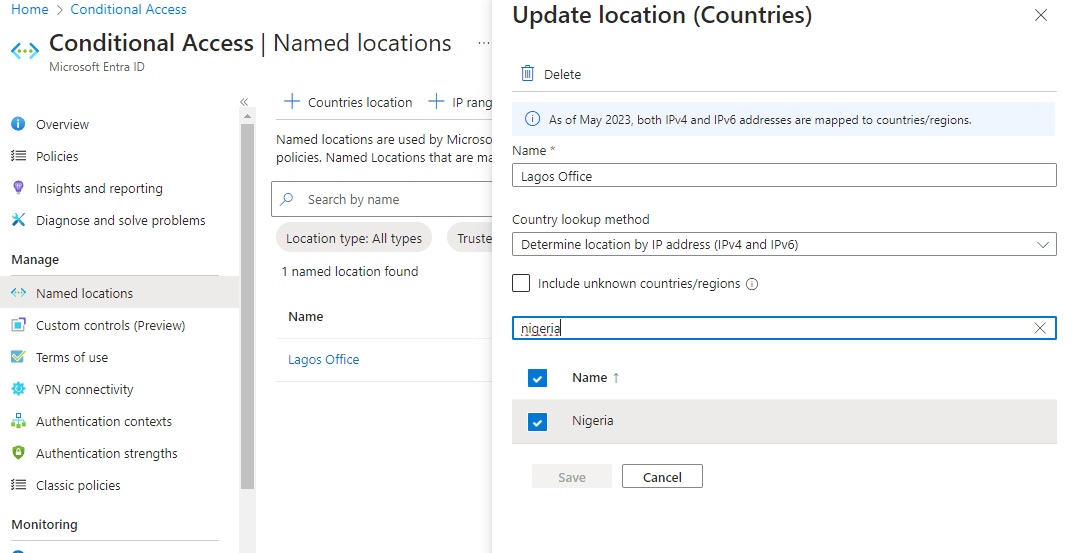Image resolution: width=1073 pixels, height=553 pixels.
Task: Enable Include unknown countries/regions checkbox
Action: pos(521,283)
